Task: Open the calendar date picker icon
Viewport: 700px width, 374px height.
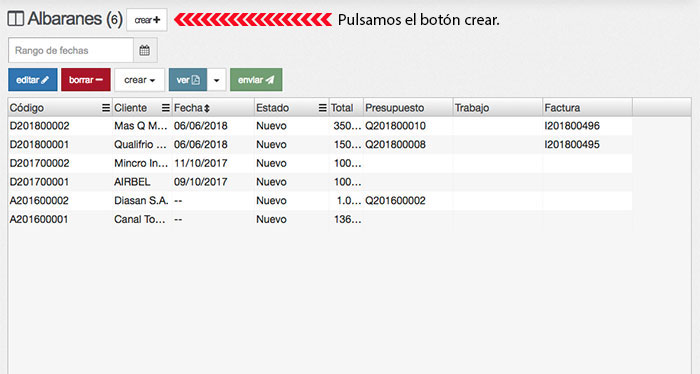Action: click(x=145, y=50)
